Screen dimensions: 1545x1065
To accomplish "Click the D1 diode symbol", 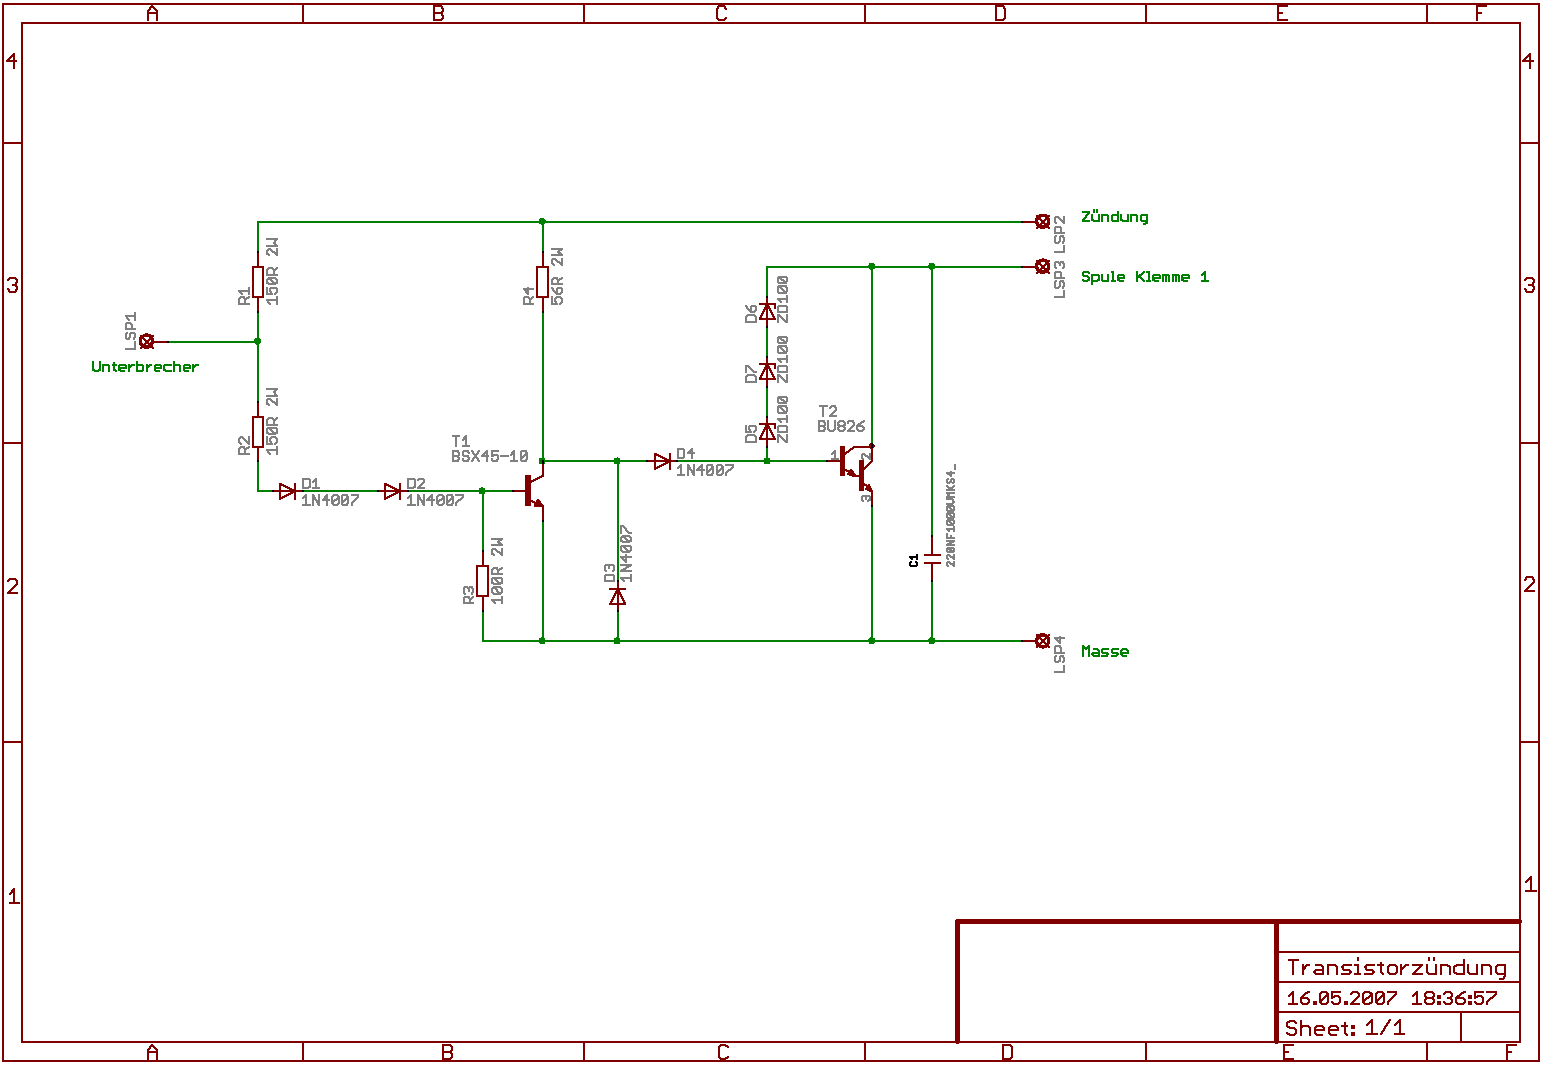I will pos(288,491).
